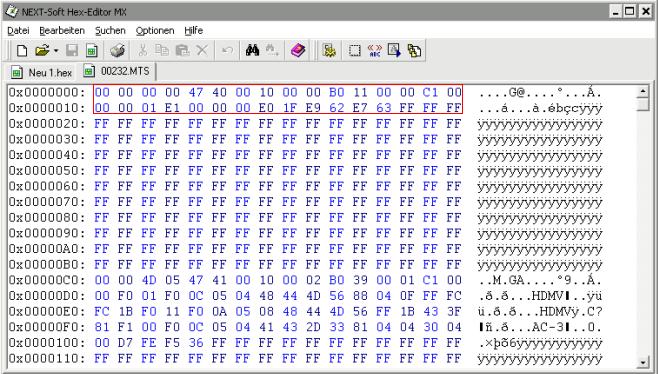Screen dimensions: 658x374
Task: Click offset label 0x0000110
Action: tap(47, 358)
